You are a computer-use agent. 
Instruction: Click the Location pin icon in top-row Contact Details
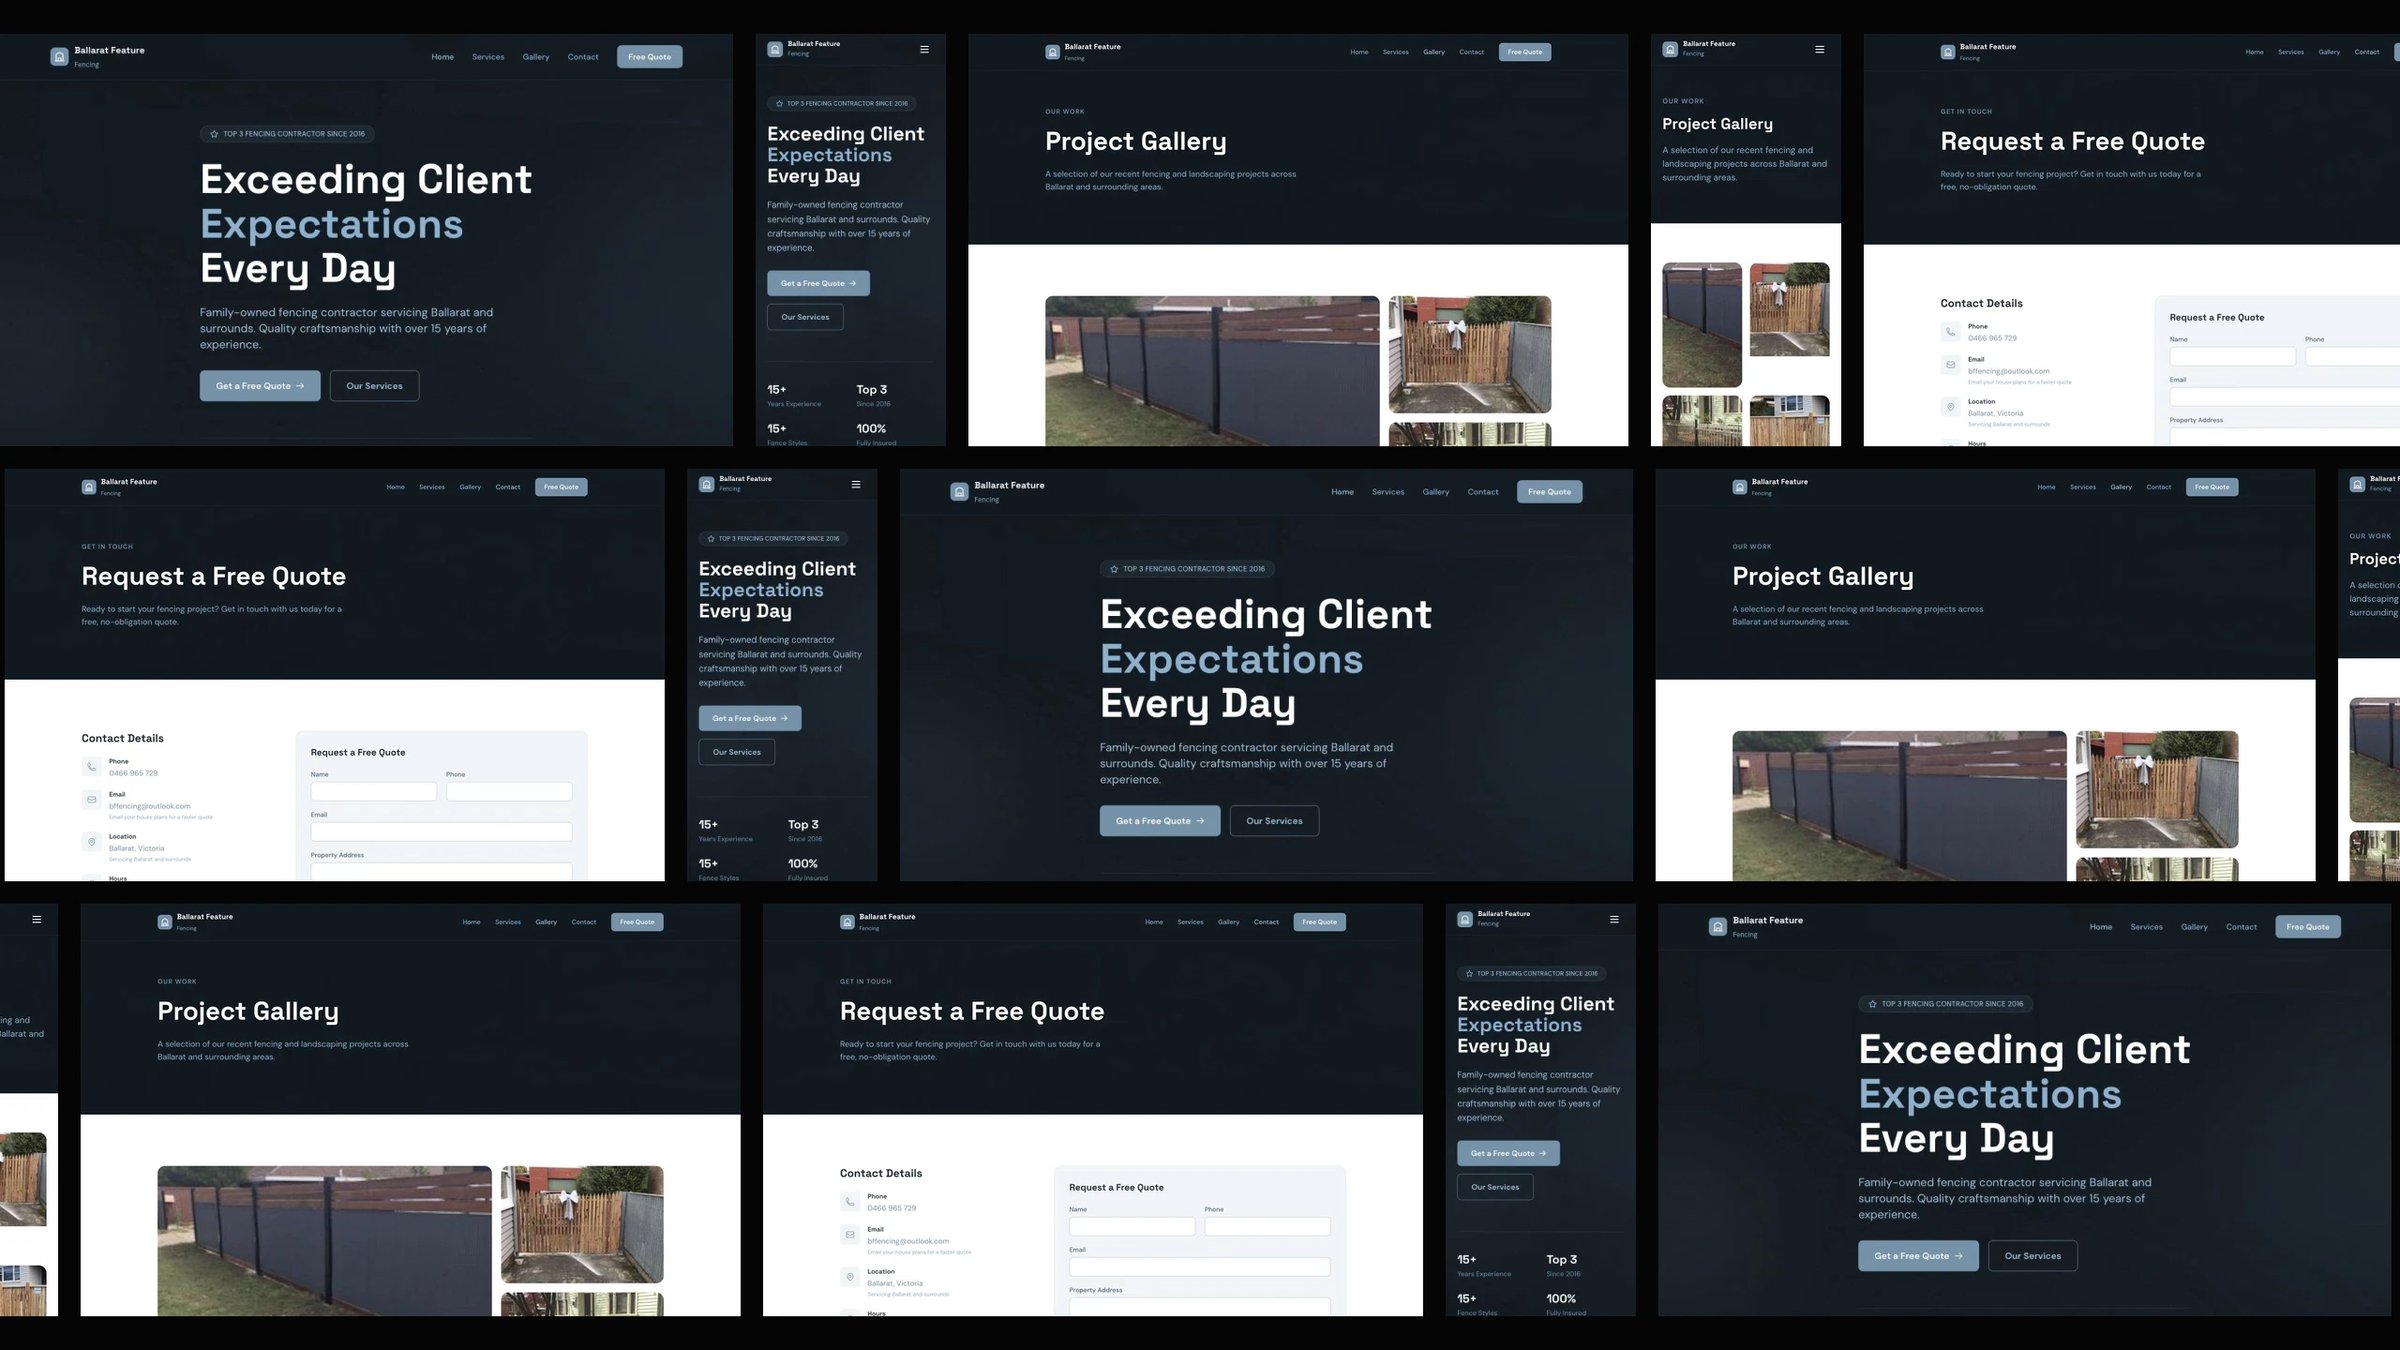click(x=1950, y=407)
